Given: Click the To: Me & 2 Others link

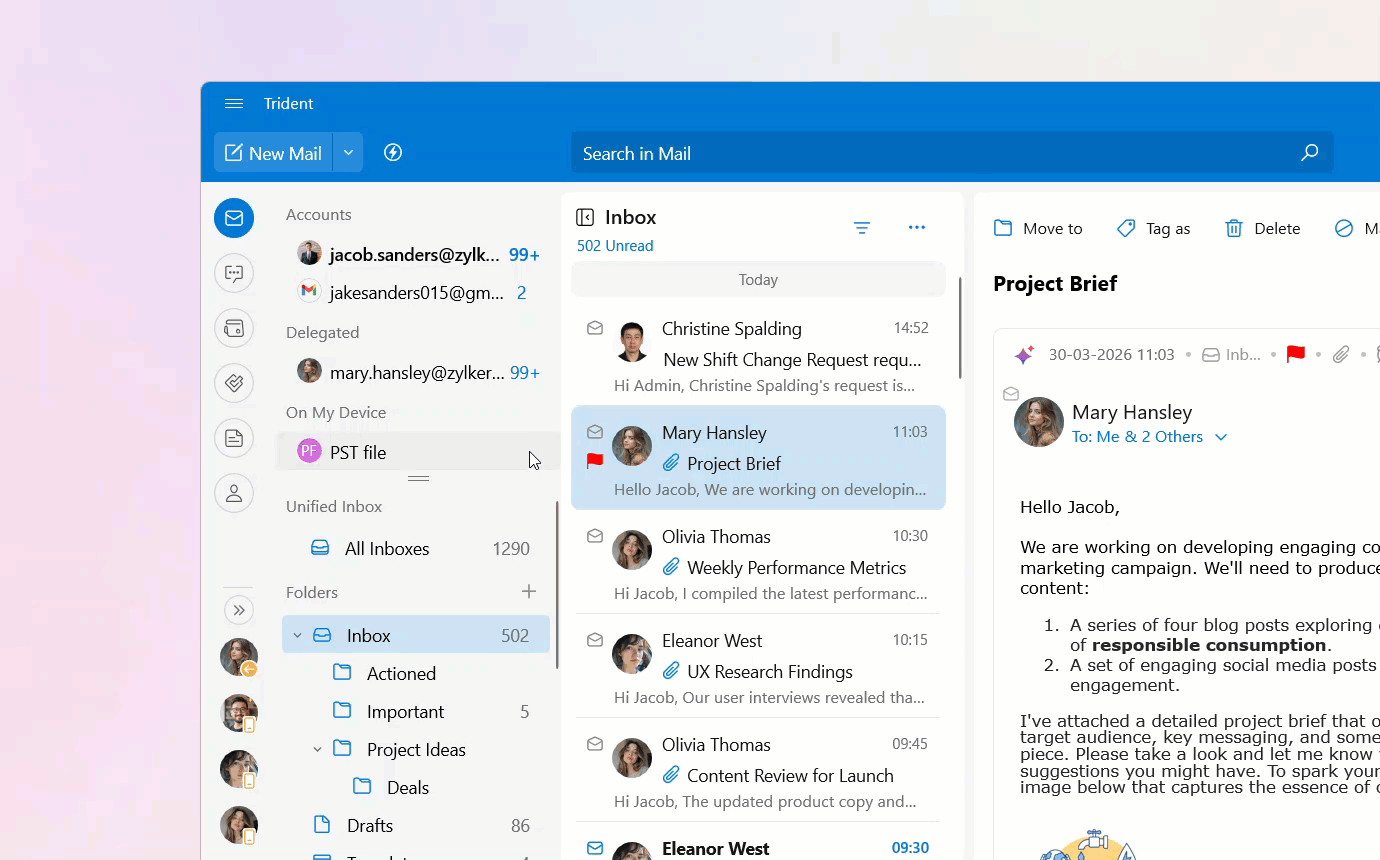Looking at the screenshot, I should tap(1137, 437).
